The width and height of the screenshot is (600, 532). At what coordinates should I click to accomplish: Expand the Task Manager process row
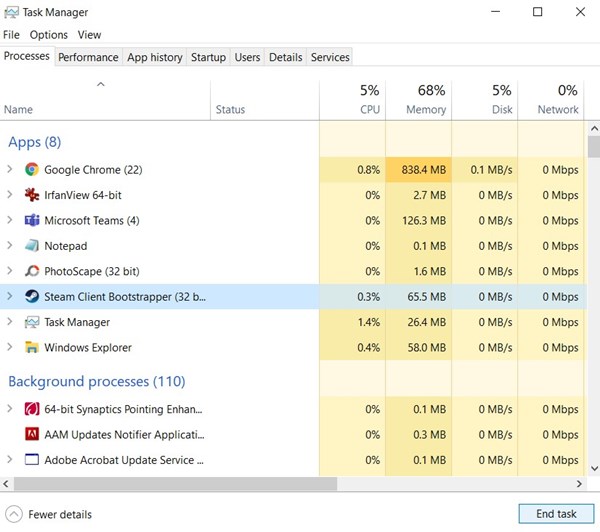pos(10,322)
